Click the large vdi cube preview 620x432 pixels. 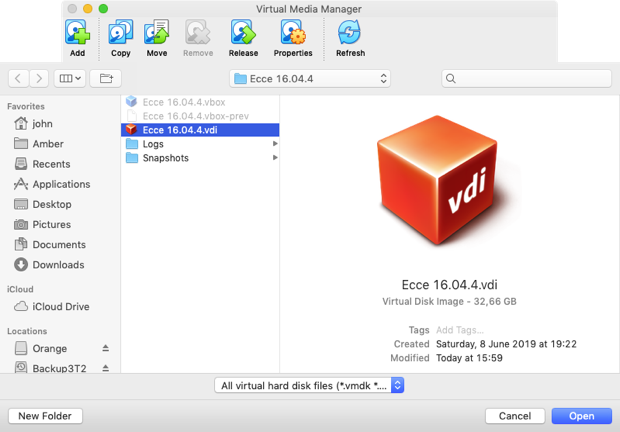click(437, 180)
